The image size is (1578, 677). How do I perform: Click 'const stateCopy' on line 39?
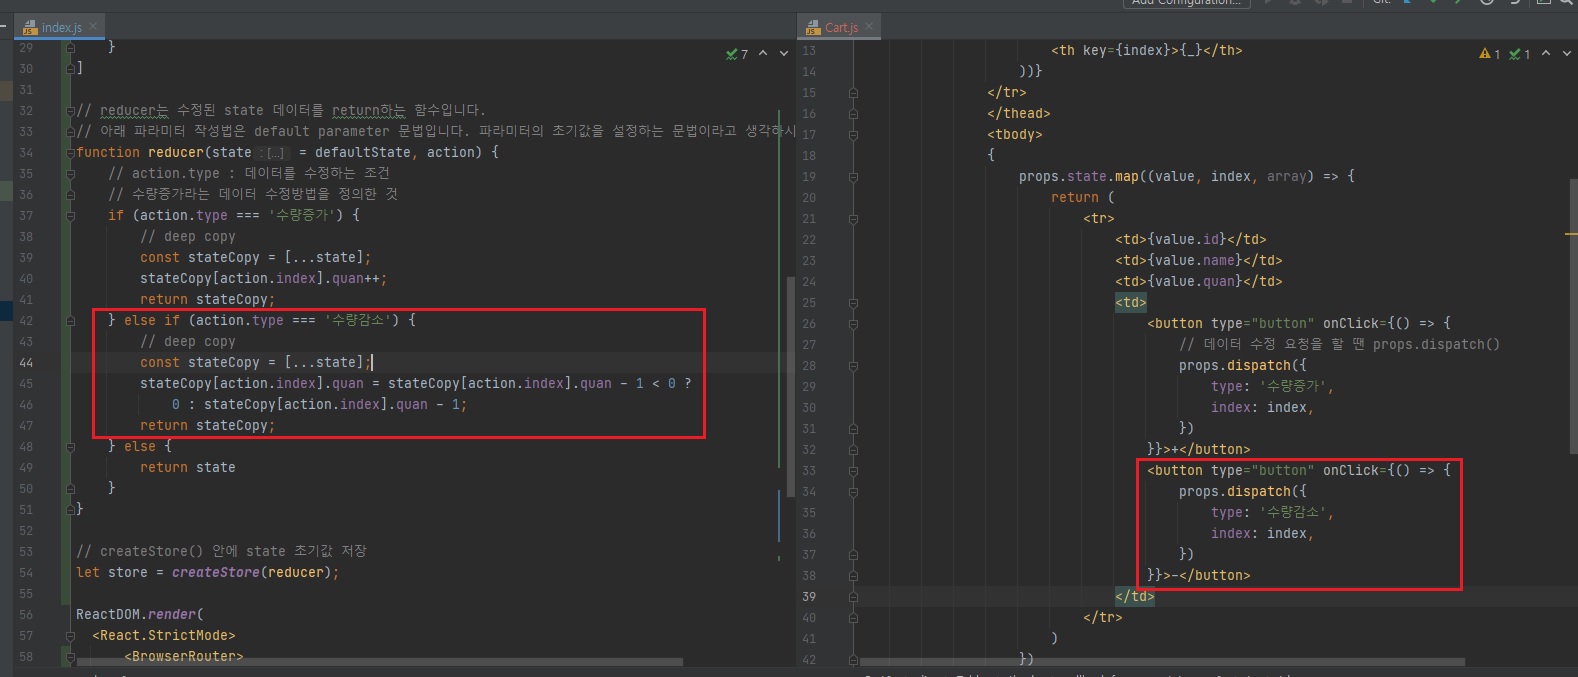click(200, 258)
